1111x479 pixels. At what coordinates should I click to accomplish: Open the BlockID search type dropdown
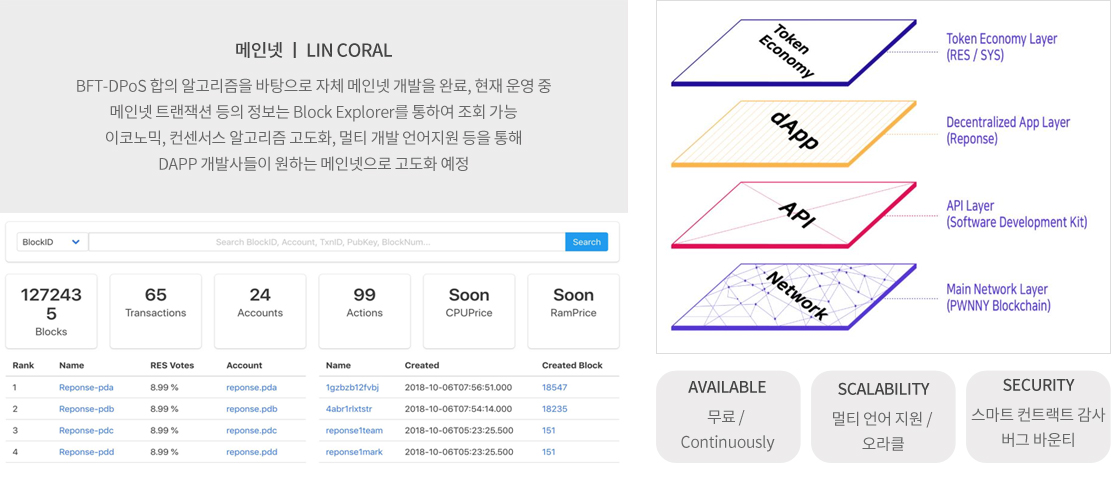coord(52,242)
